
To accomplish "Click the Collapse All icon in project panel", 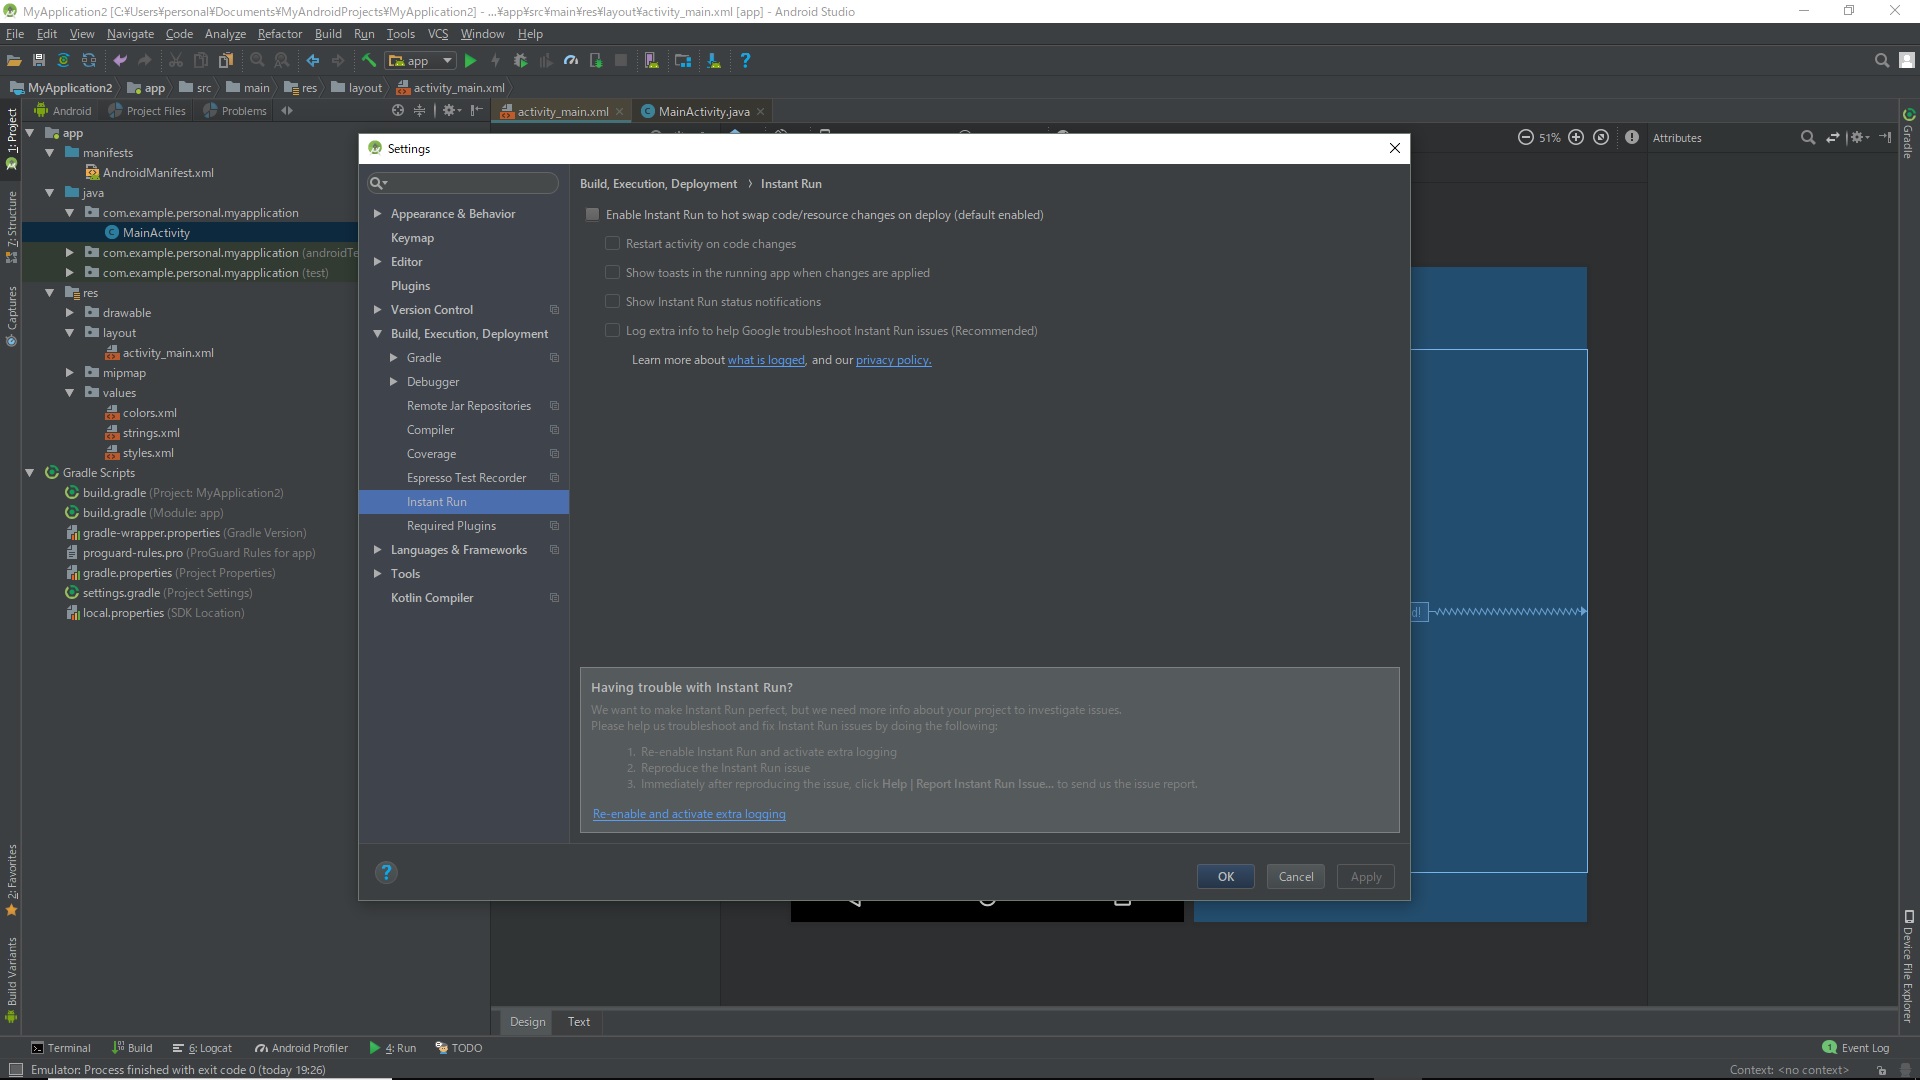I will pos(420,111).
